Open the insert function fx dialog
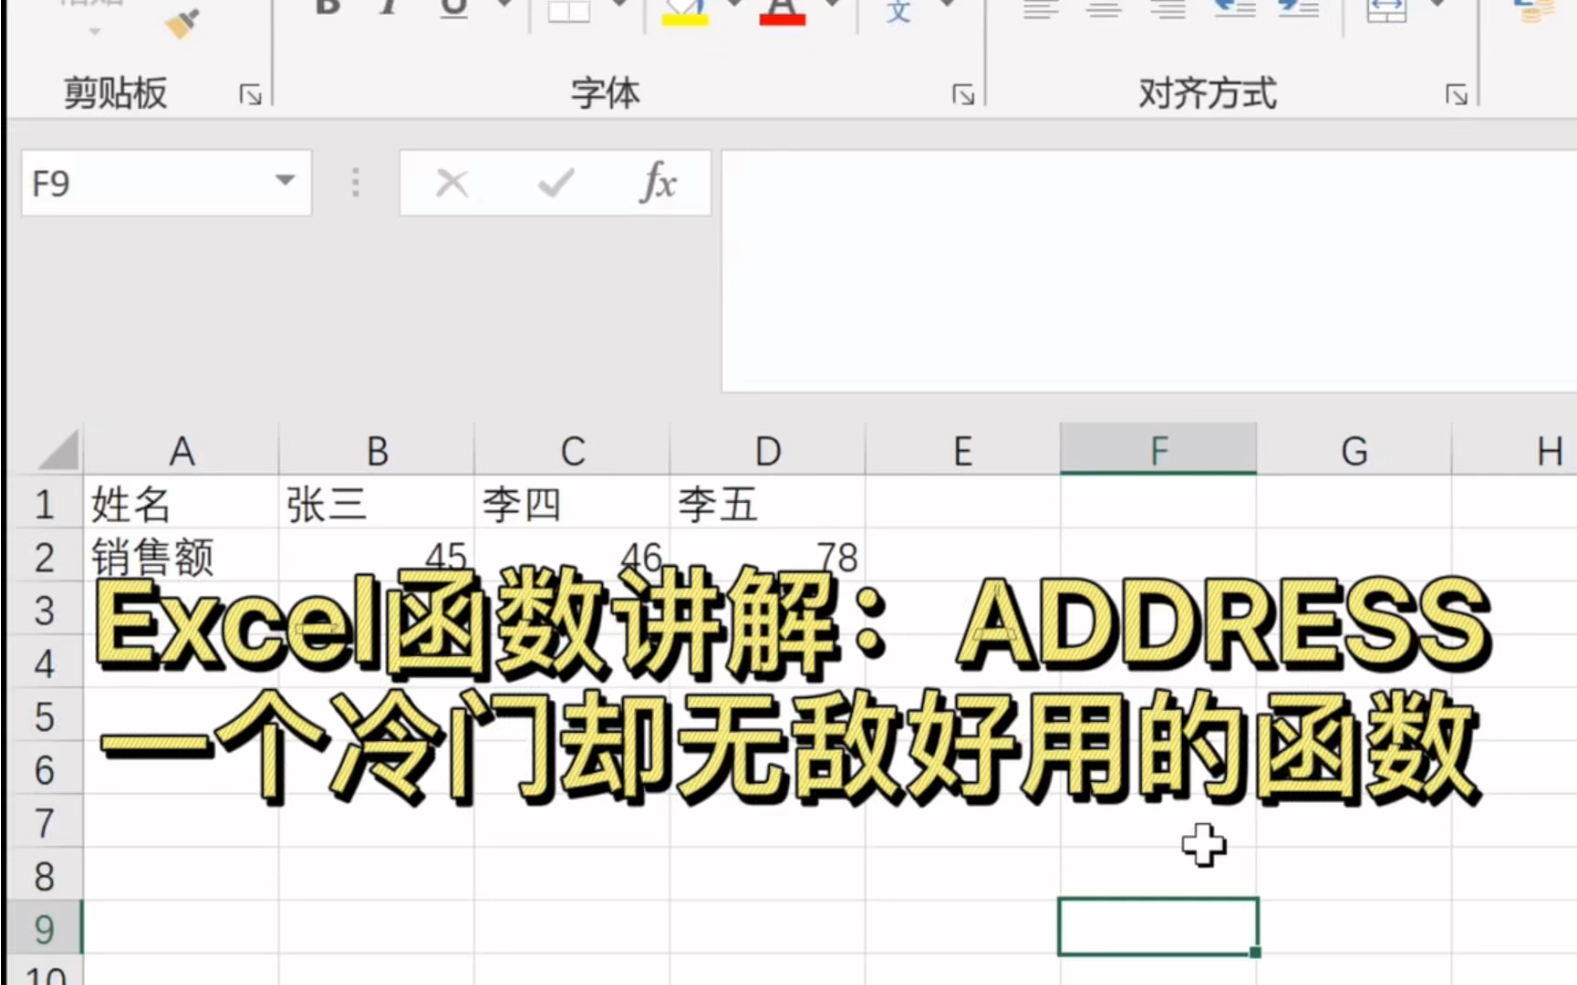The image size is (1577, 985). (658, 183)
